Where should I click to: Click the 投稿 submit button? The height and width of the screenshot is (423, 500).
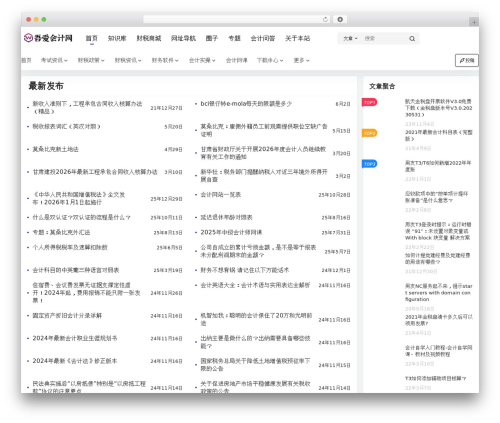click(467, 60)
